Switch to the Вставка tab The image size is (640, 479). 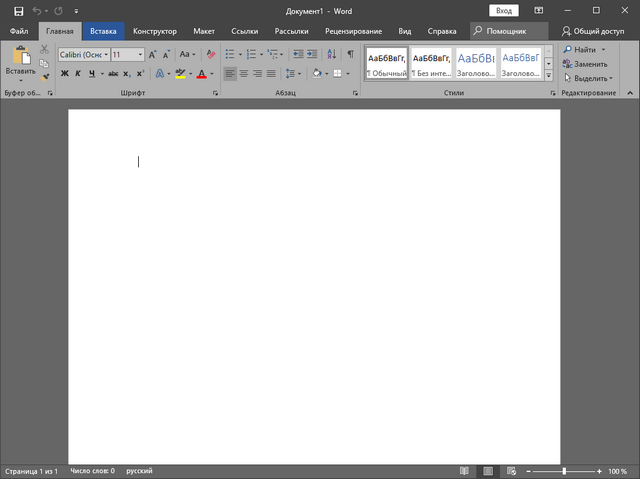[103, 31]
